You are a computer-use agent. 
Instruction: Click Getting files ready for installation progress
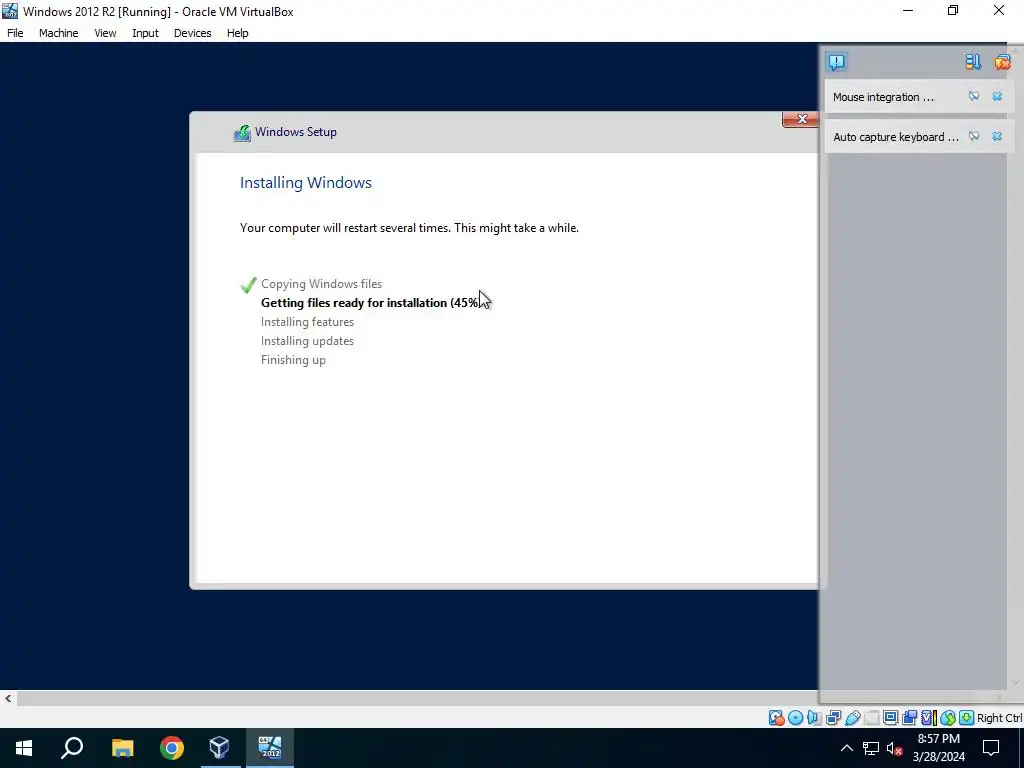pos(370,303)
